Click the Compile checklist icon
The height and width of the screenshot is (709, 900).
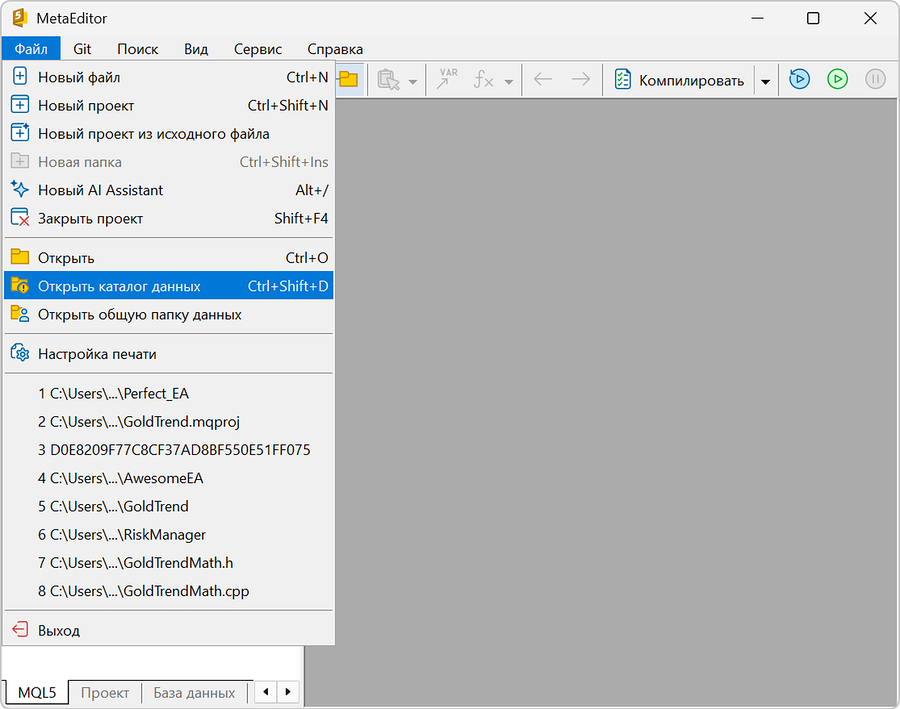[623, 79]
